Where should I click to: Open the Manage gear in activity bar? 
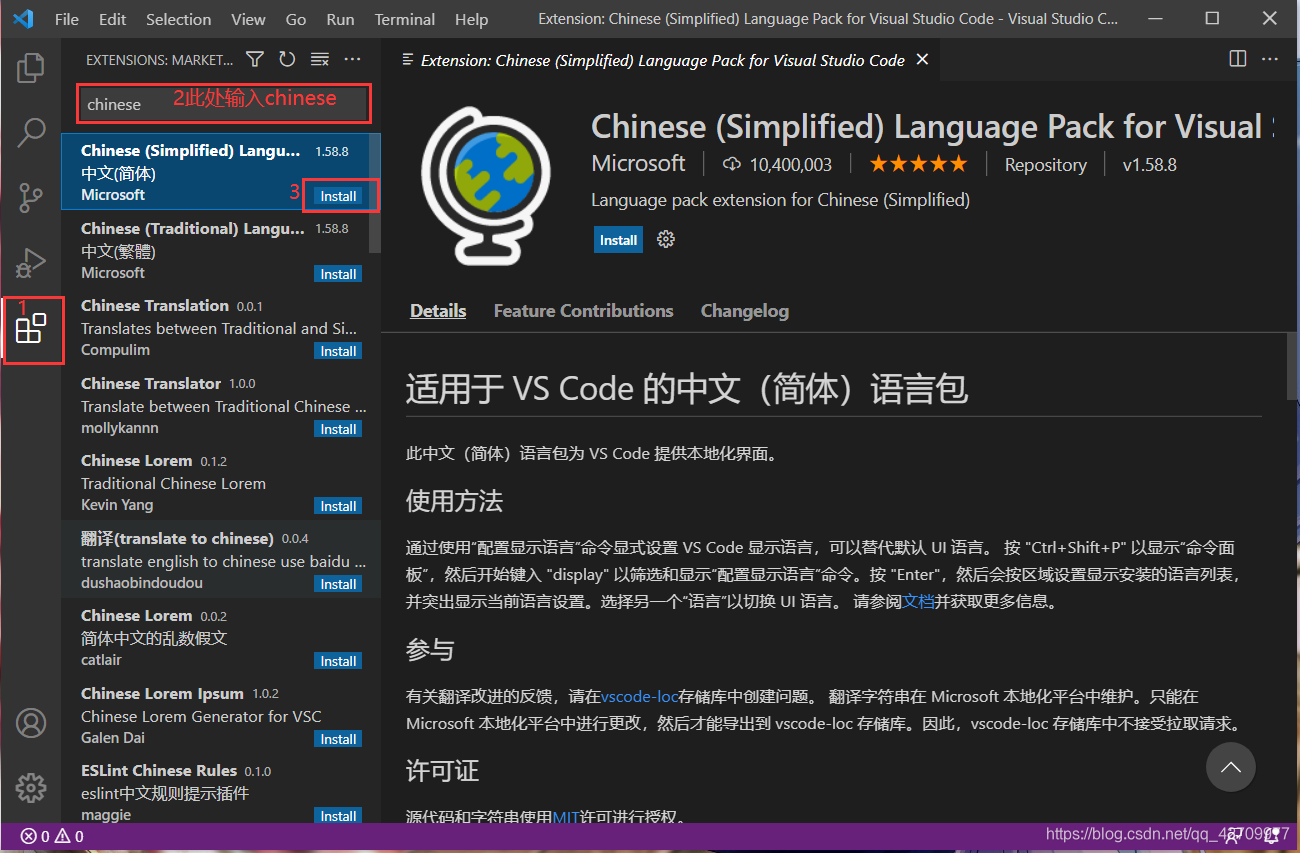point(31,788)
